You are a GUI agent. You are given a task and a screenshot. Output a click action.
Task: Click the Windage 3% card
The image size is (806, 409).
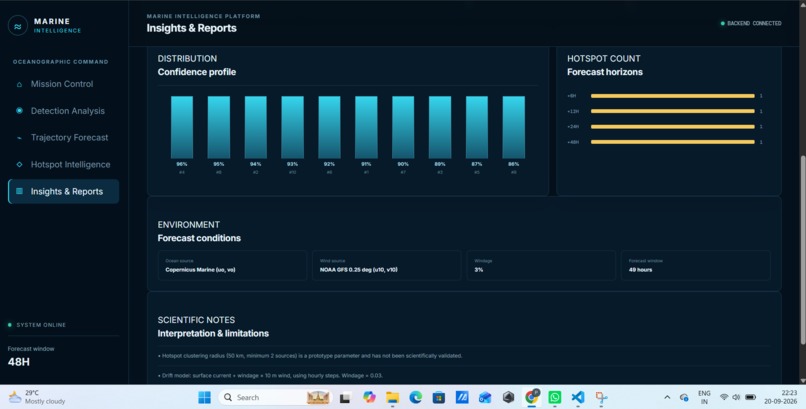pos(541,265)
